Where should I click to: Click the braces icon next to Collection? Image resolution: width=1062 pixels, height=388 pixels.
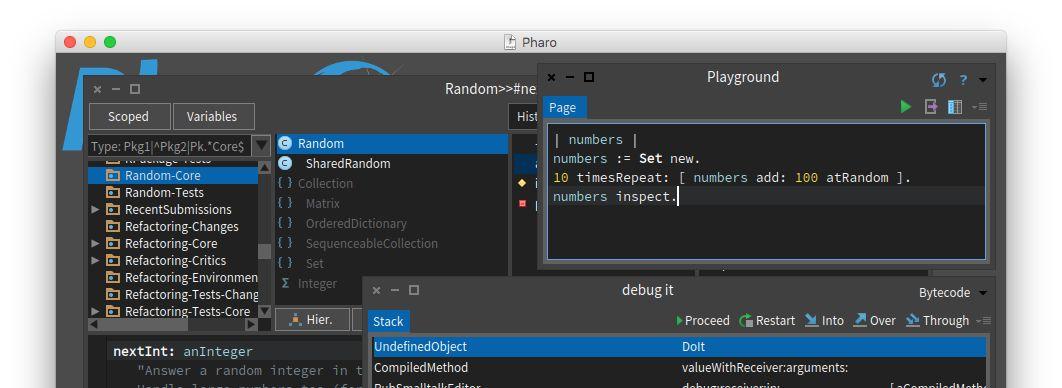[285, 183]
